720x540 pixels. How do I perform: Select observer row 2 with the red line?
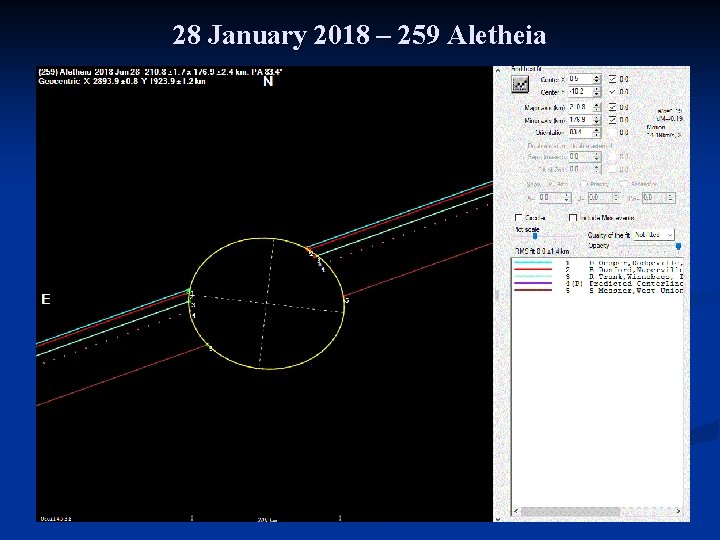[x=598, y=270]
